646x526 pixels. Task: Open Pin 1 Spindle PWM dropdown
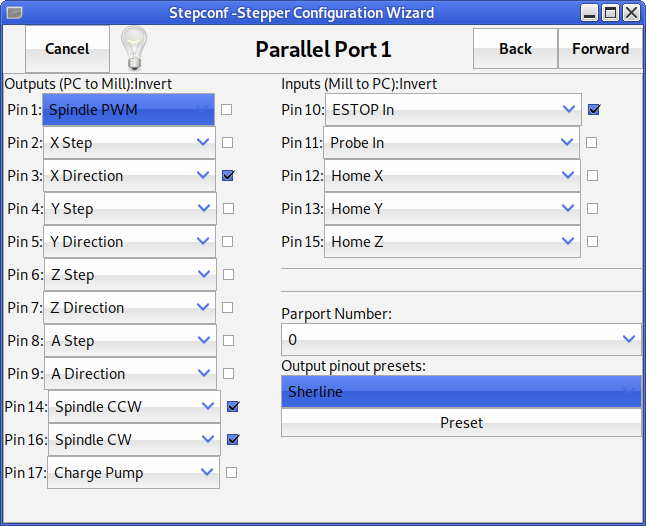(x=128, y=109)
